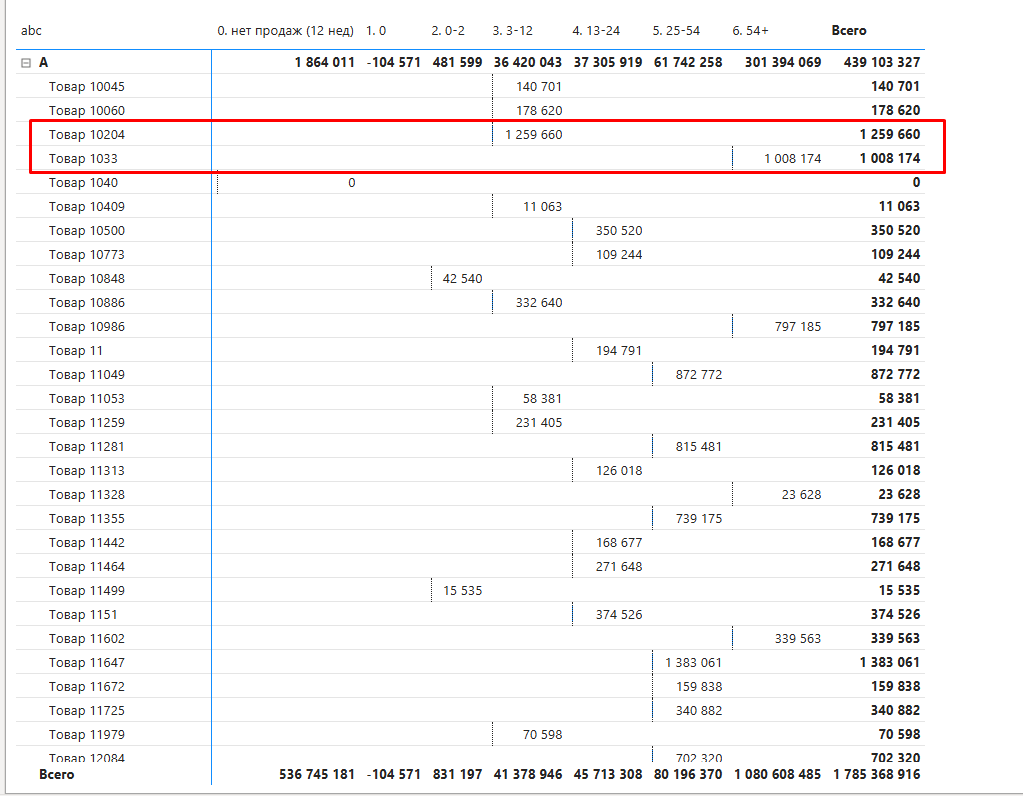The image size is (1023, 796).
Task: Click the "5. 25-54" column header
Action: [676, 31]
